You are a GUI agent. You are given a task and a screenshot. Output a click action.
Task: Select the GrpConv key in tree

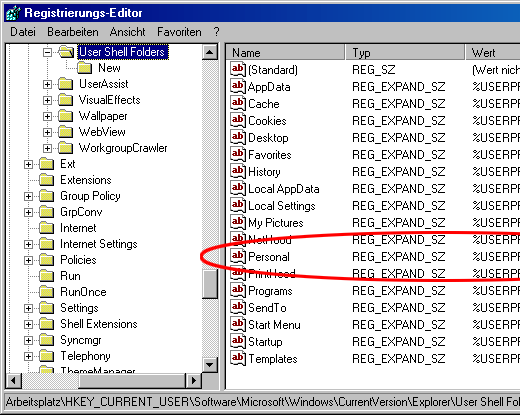[81, 212]
